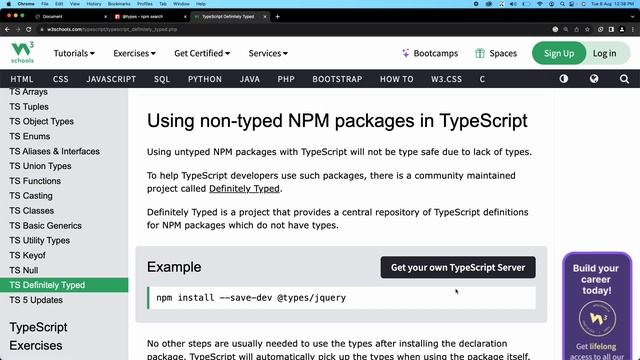Screen dimensions: 640x360
Task: Click the address bar URL field
Action: (x=294, y=29)
